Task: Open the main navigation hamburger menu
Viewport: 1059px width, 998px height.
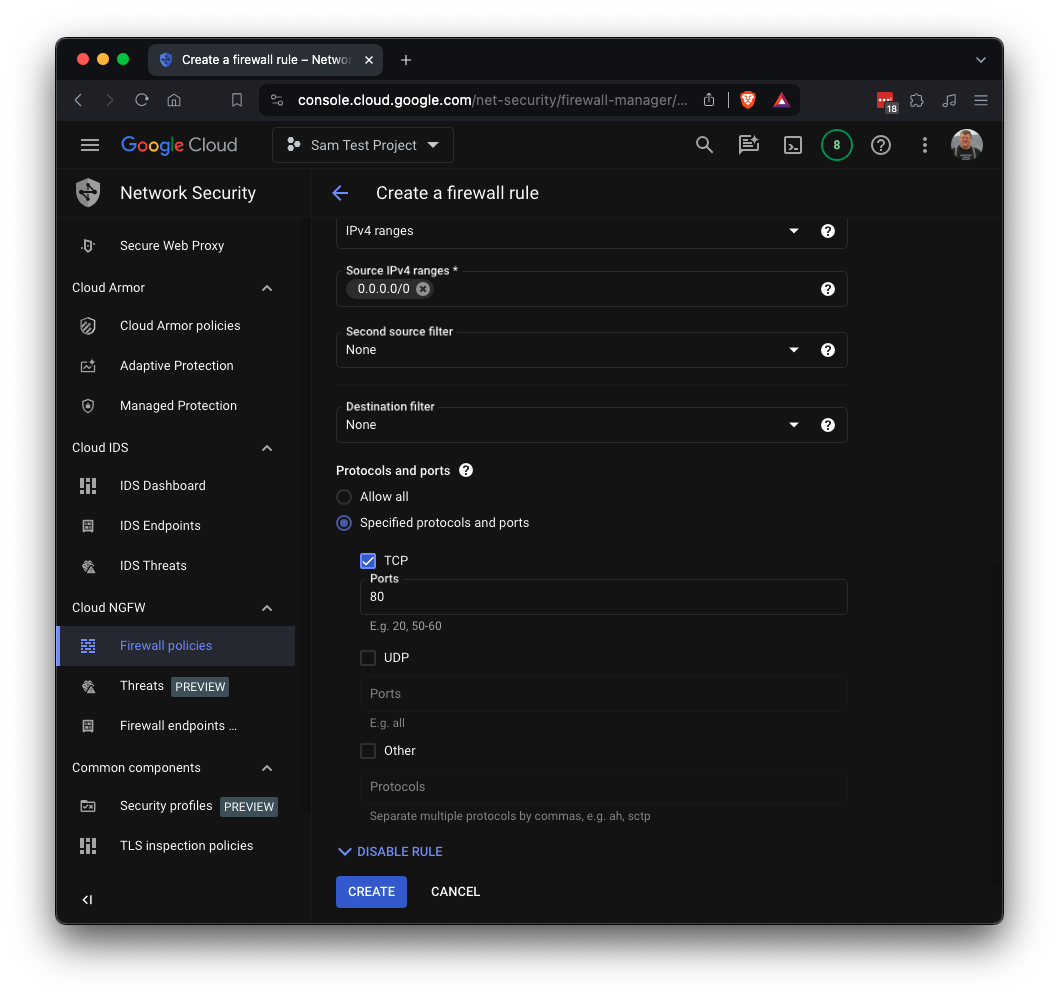Action: [90, 145]
